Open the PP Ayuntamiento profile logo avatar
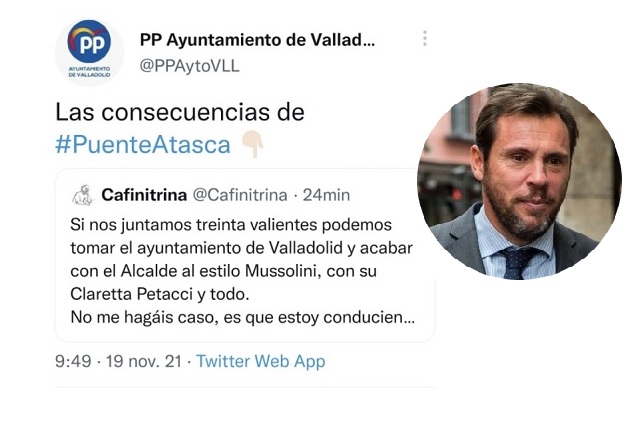640x426 pixels. point(89,51)
